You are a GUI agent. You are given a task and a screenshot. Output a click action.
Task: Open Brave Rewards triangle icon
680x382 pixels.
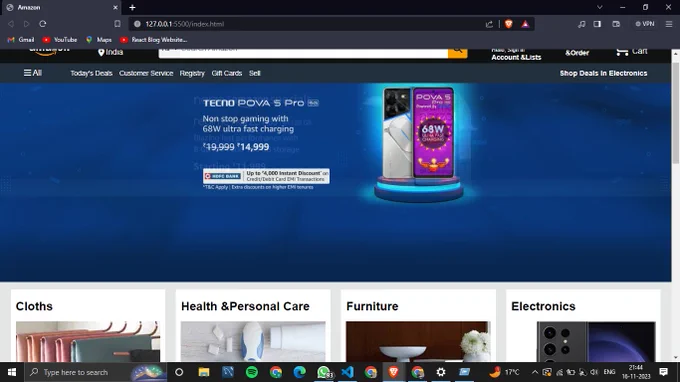[x=525, y=24]
